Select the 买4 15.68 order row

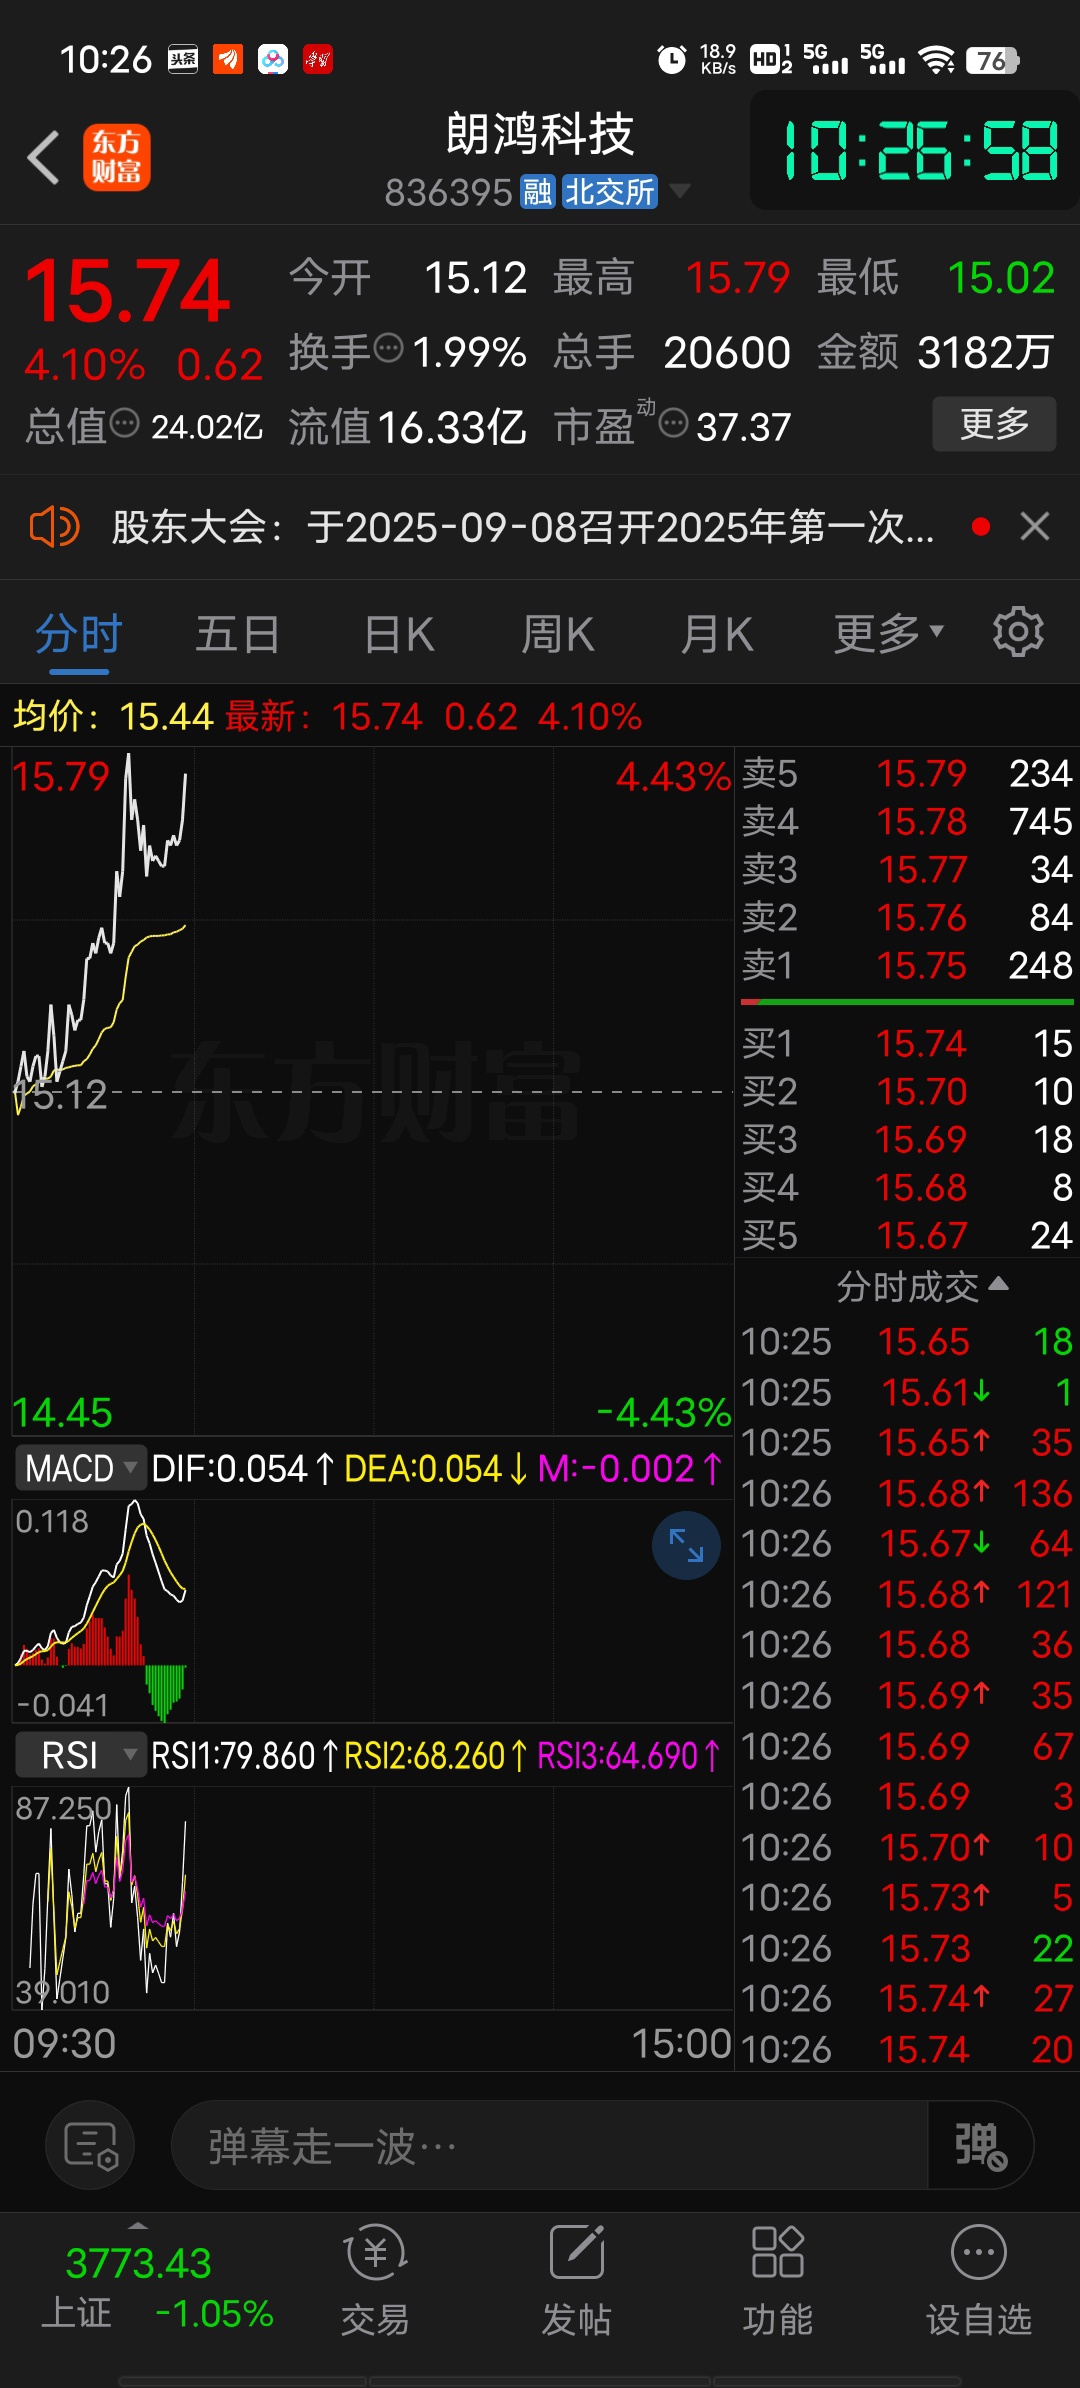[x=907, y=1188]
